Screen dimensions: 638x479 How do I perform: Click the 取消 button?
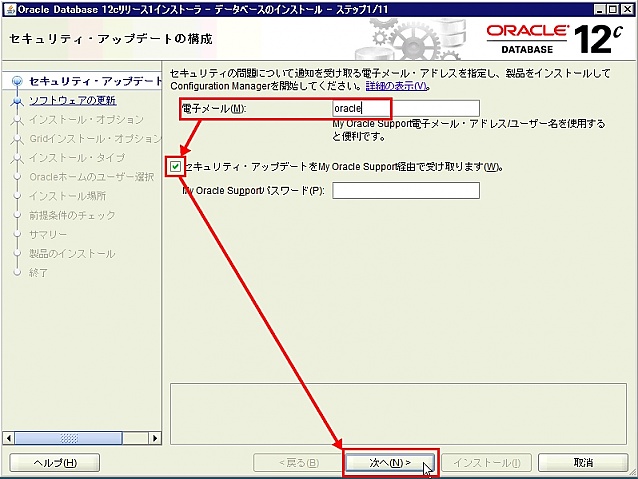coord(583,463)
